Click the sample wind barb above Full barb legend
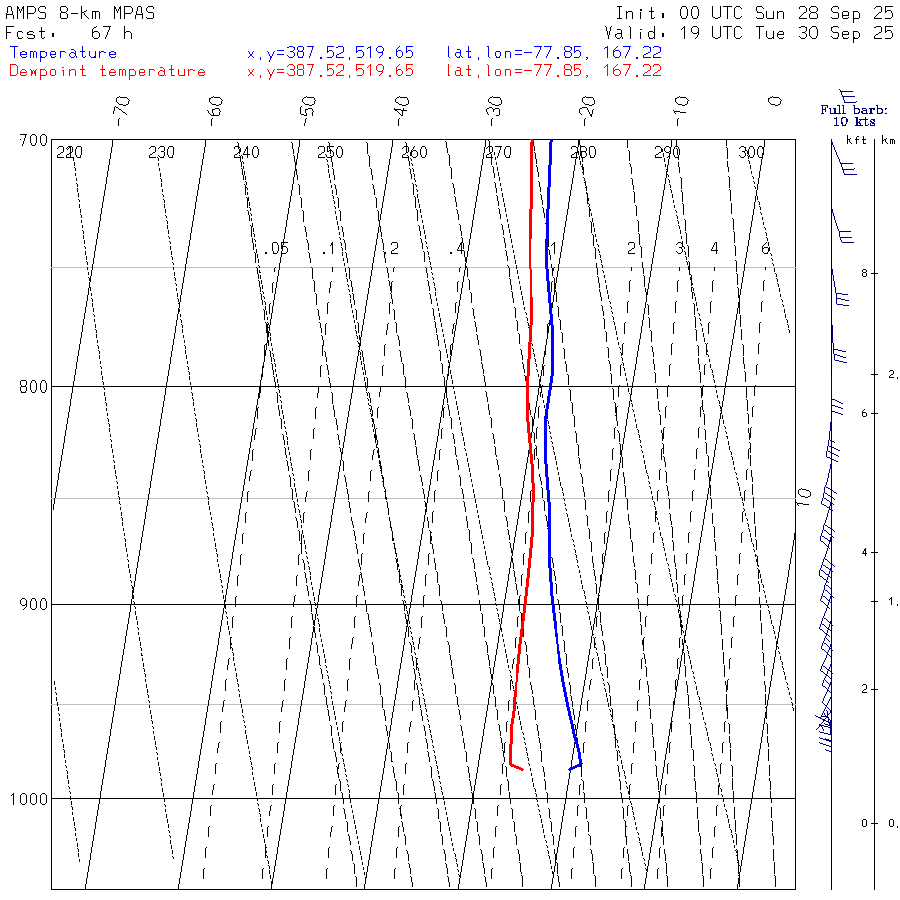 point(848,96)
